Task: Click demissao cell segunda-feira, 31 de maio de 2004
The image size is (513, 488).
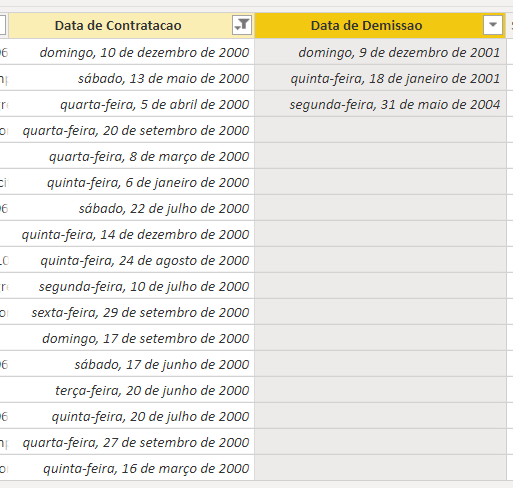Action: 380,104
